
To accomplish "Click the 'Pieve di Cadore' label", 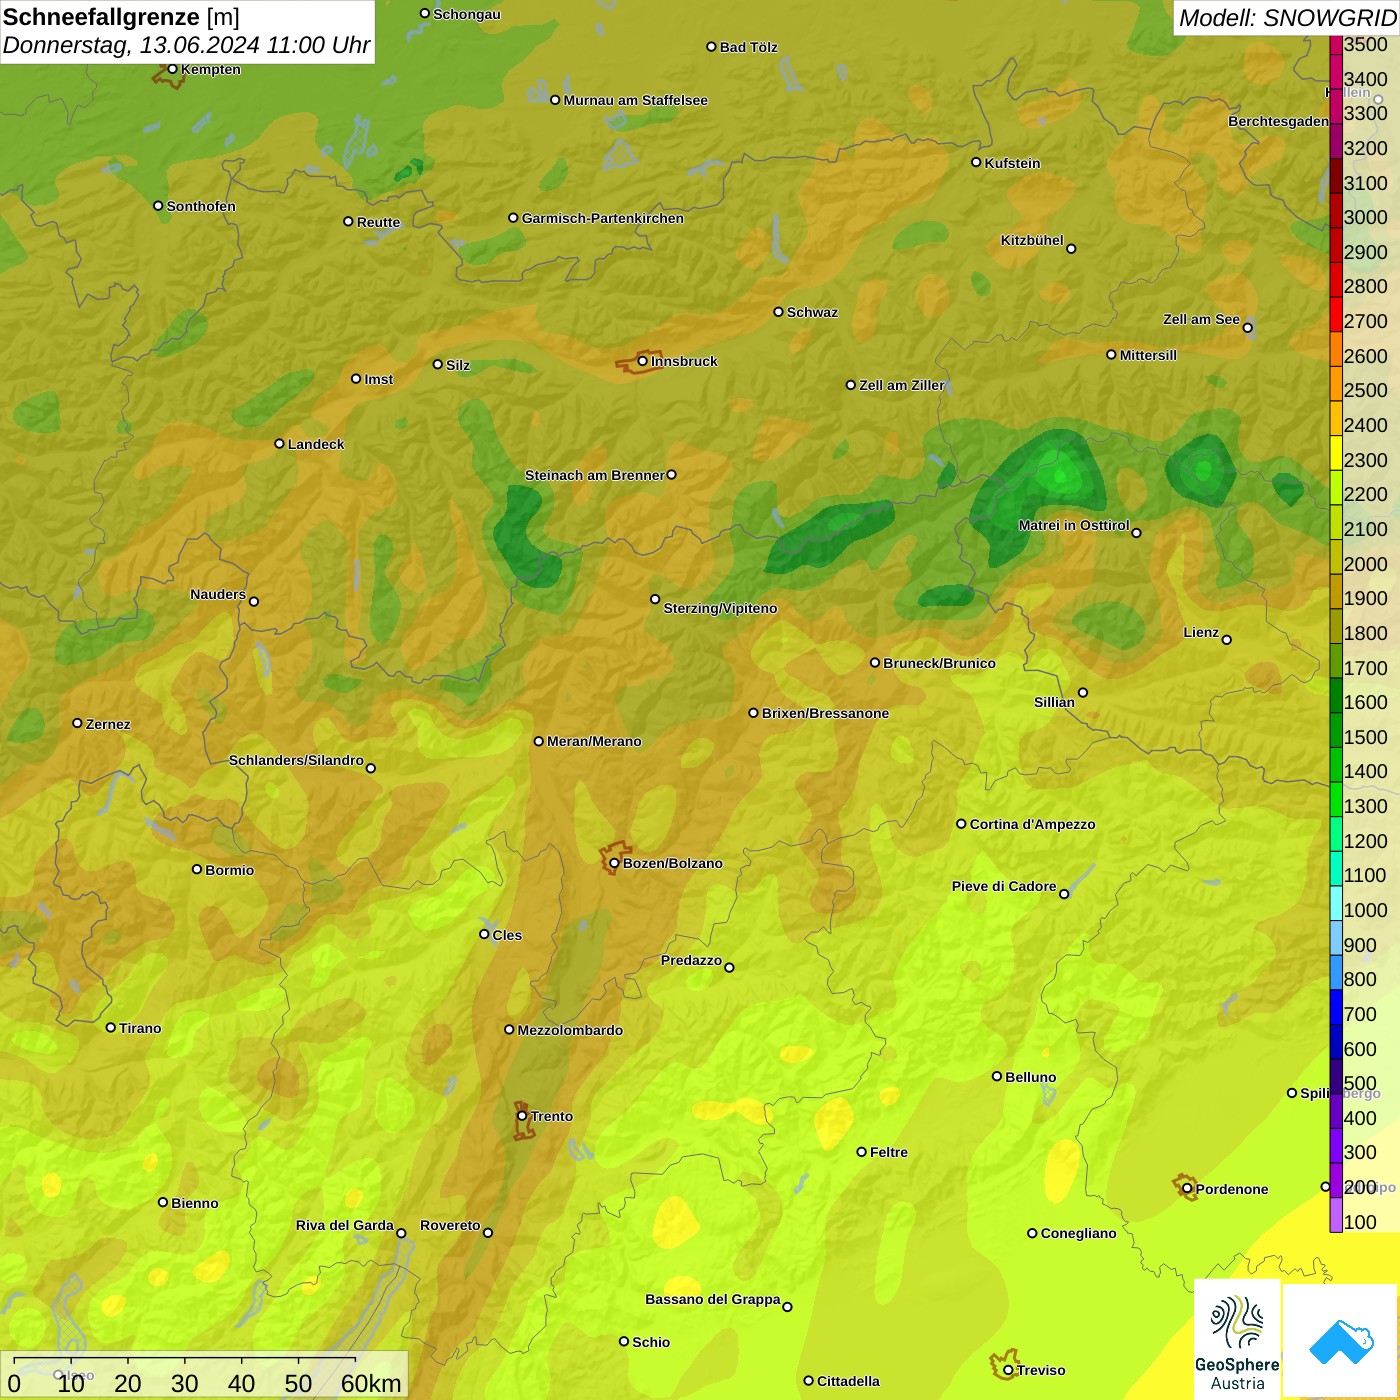I will (x=1004, y=886).
